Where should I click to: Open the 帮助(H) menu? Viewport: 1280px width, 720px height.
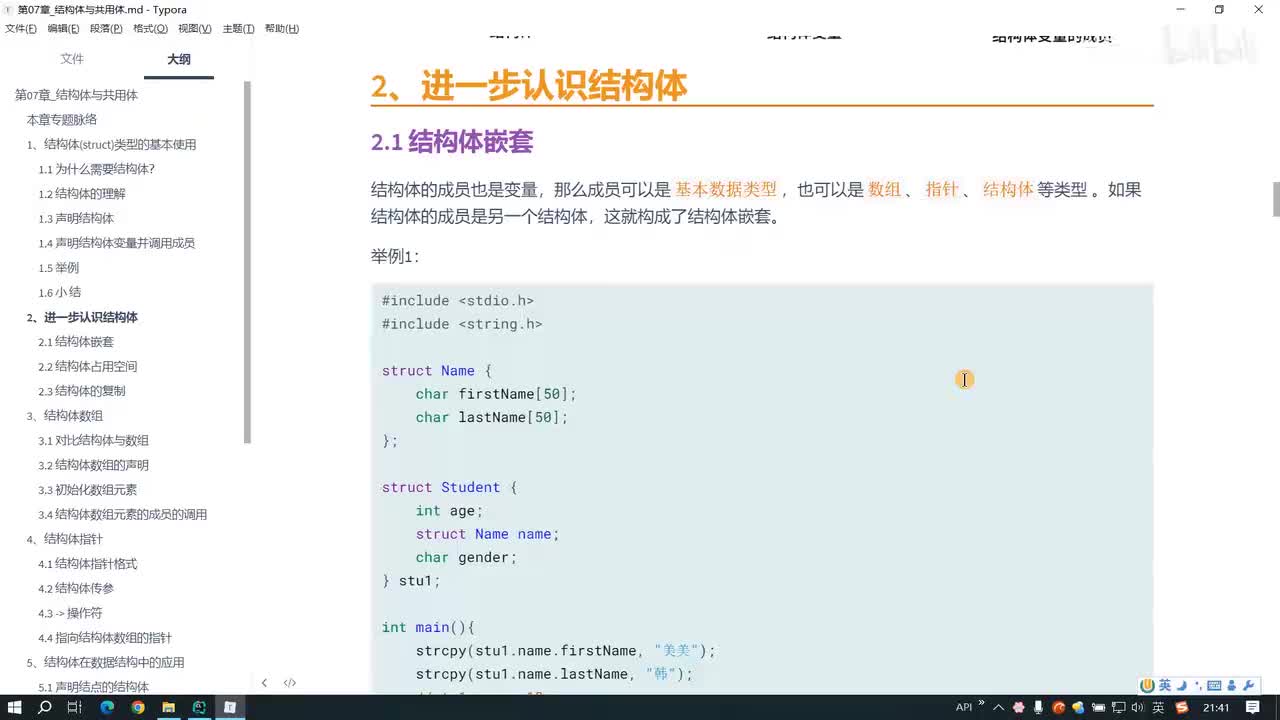coord(282,29)
